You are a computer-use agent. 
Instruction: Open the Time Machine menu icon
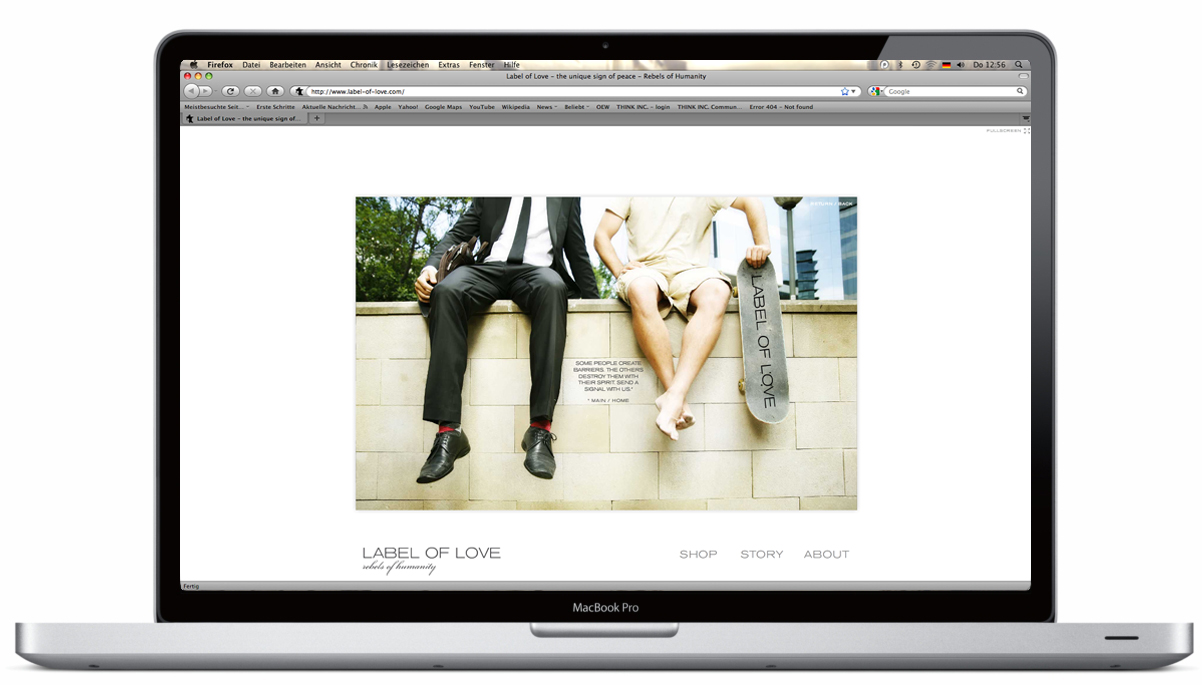pyautogui.click(x=915, y=65)
